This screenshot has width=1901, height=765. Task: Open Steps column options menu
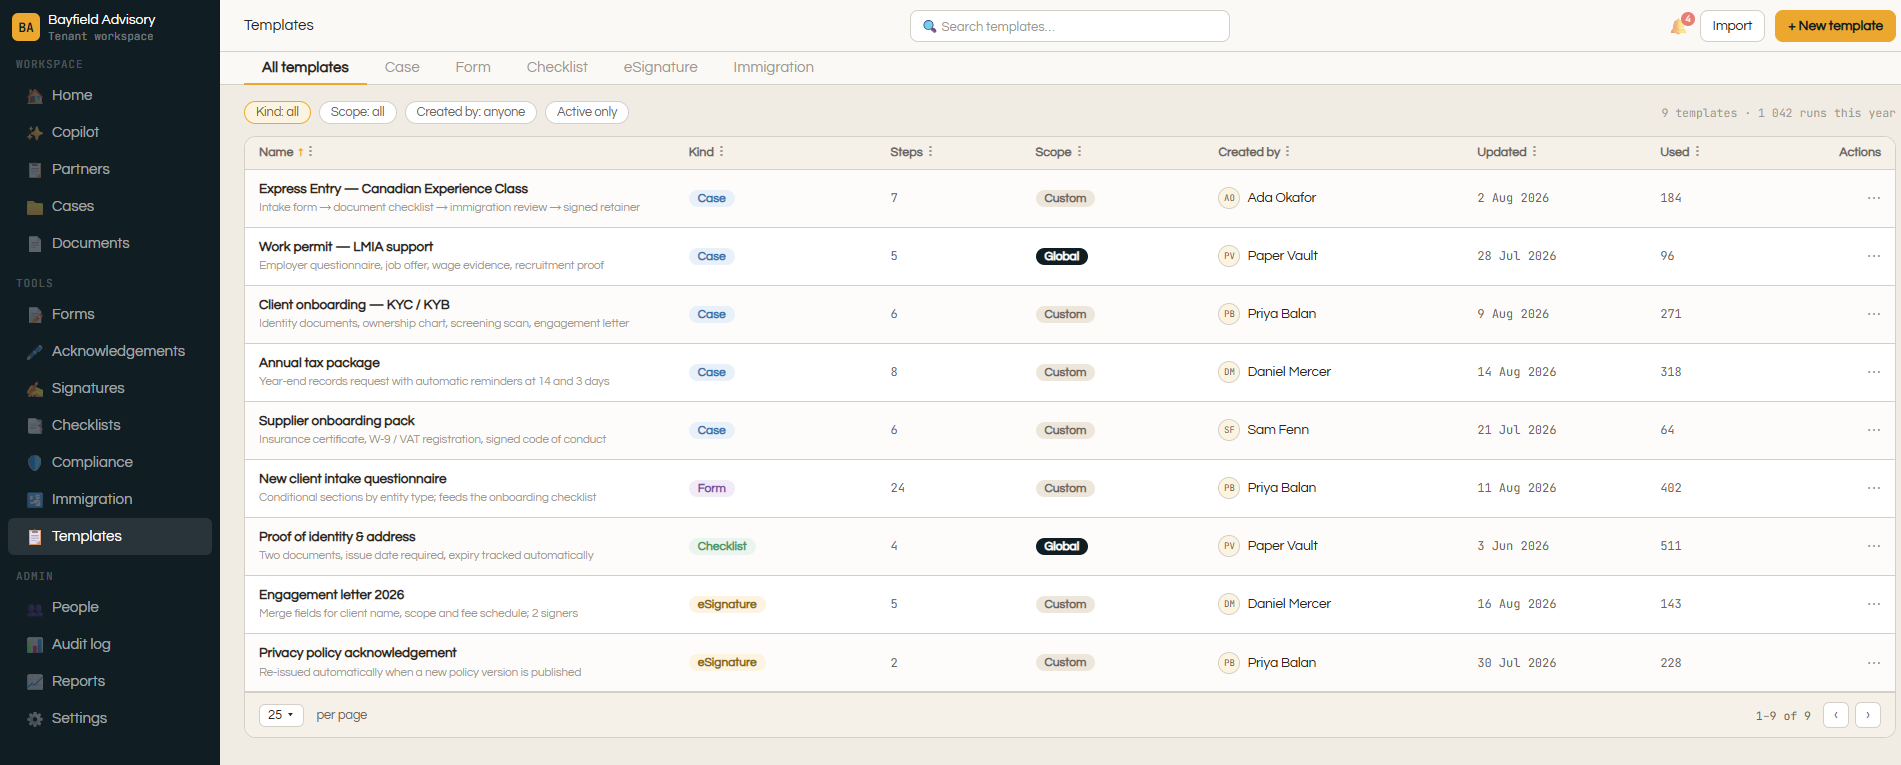931,152
